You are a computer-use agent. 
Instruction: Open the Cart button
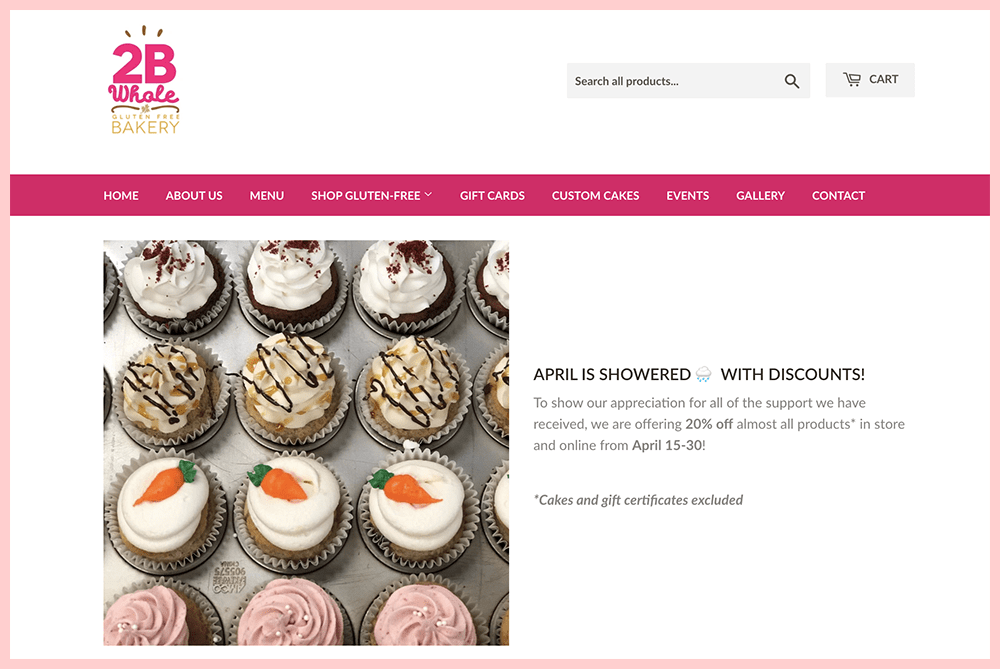point(870,80)
